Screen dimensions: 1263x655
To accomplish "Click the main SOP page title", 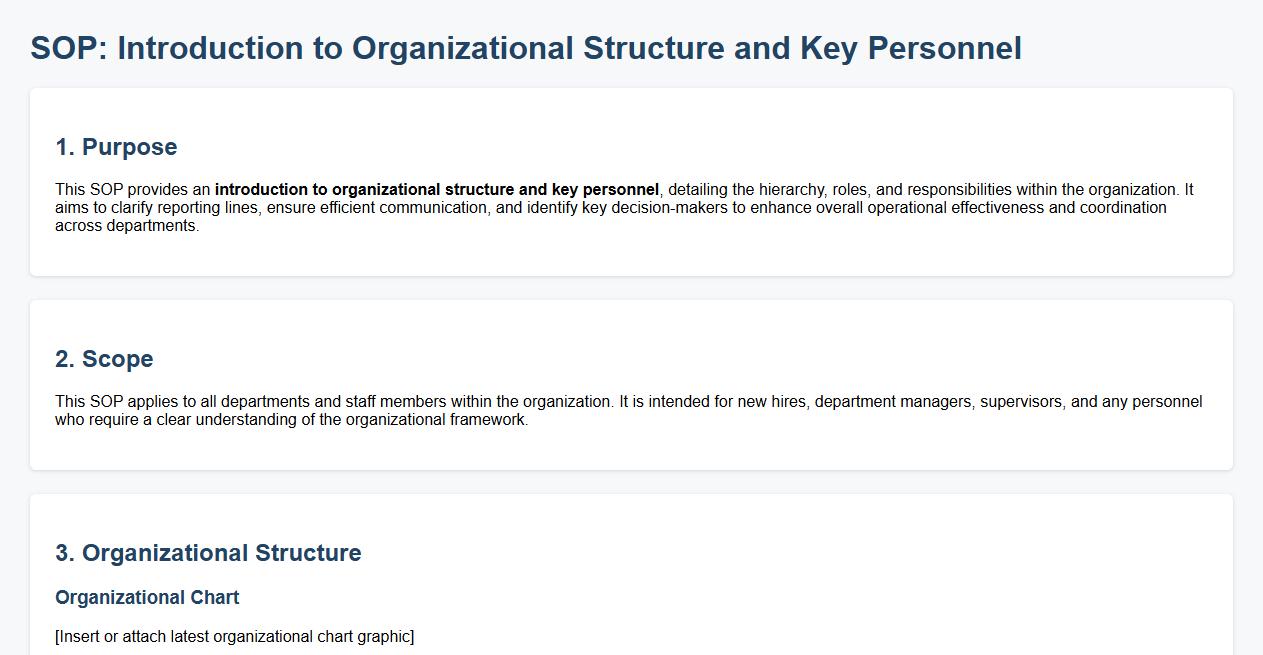I will (x=526, y=48).
